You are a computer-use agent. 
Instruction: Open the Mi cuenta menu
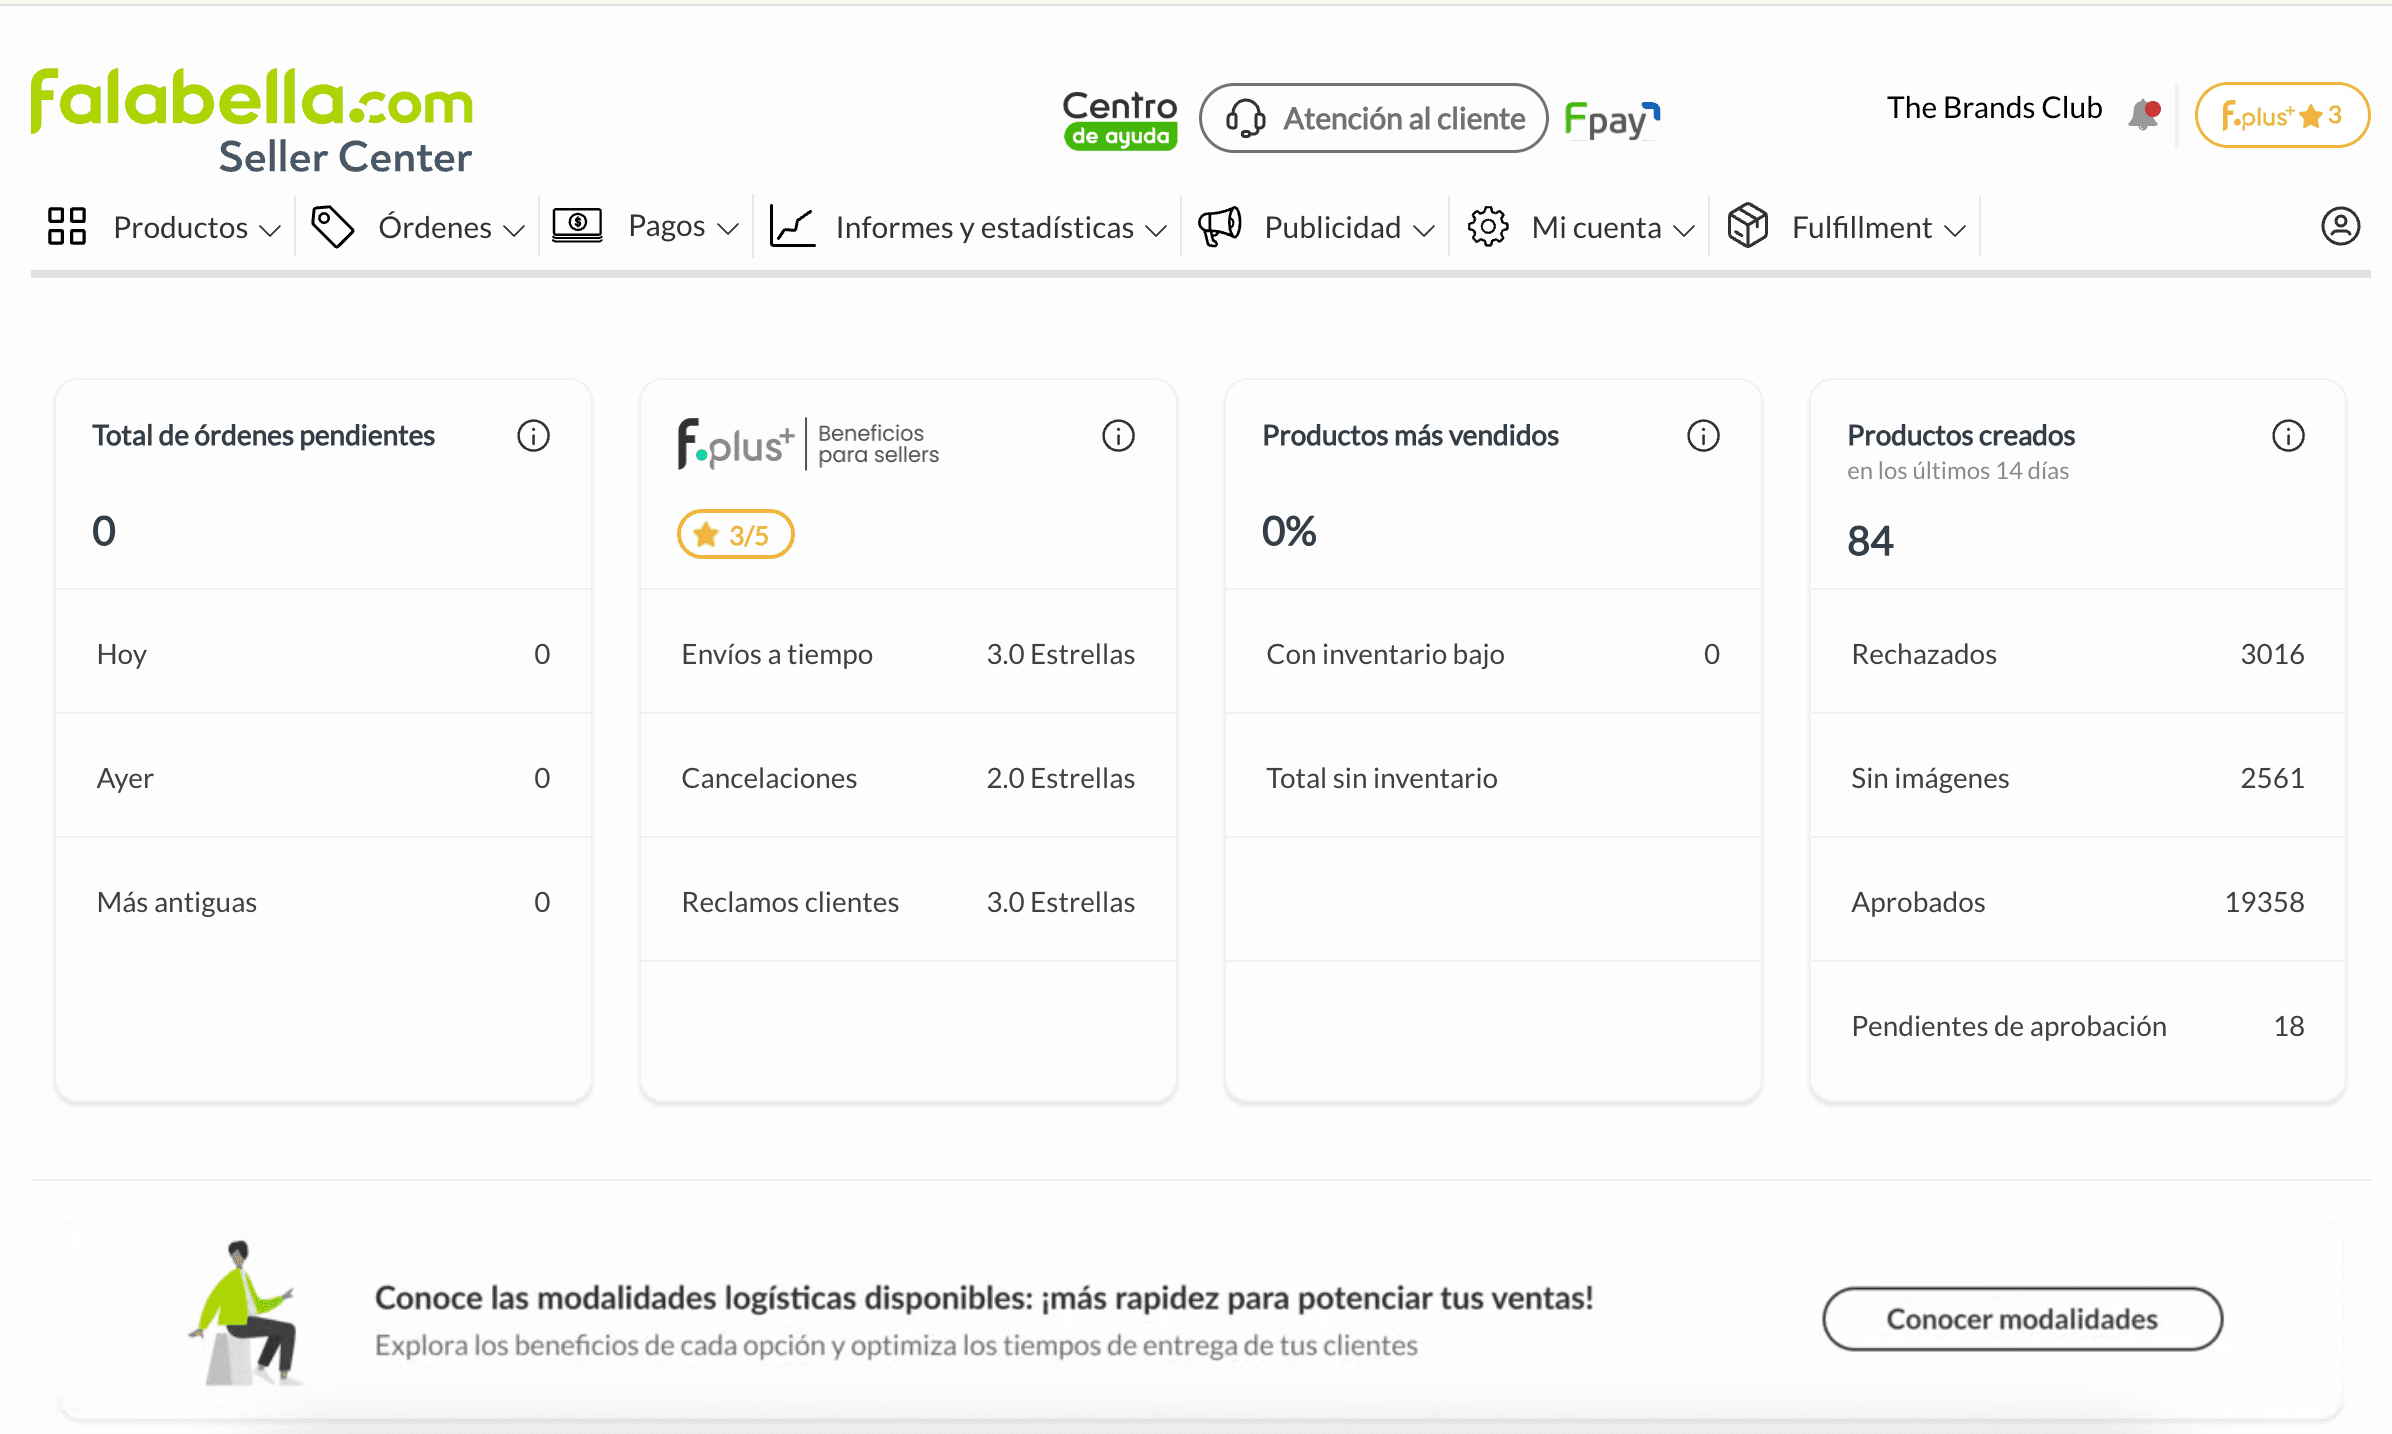click(x=1597, y=227)
